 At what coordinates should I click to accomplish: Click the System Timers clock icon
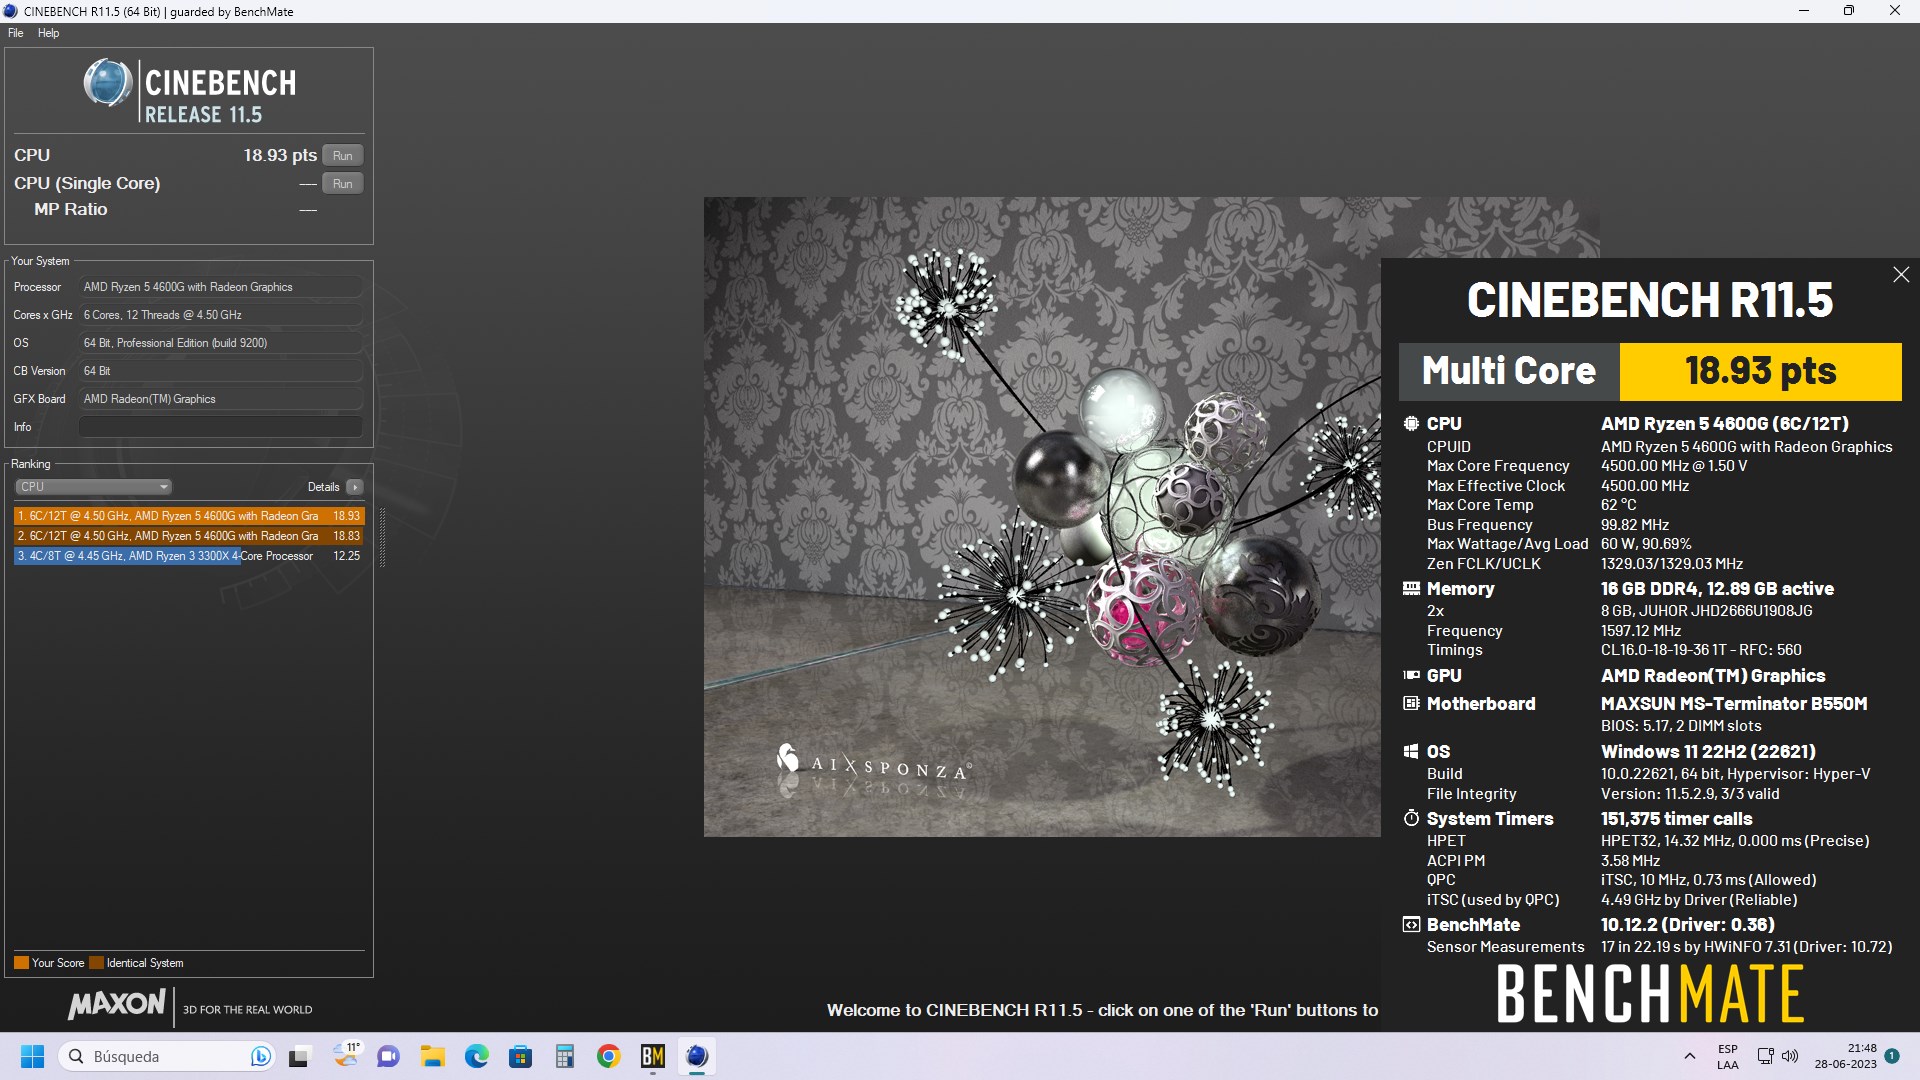[1411, 818]
